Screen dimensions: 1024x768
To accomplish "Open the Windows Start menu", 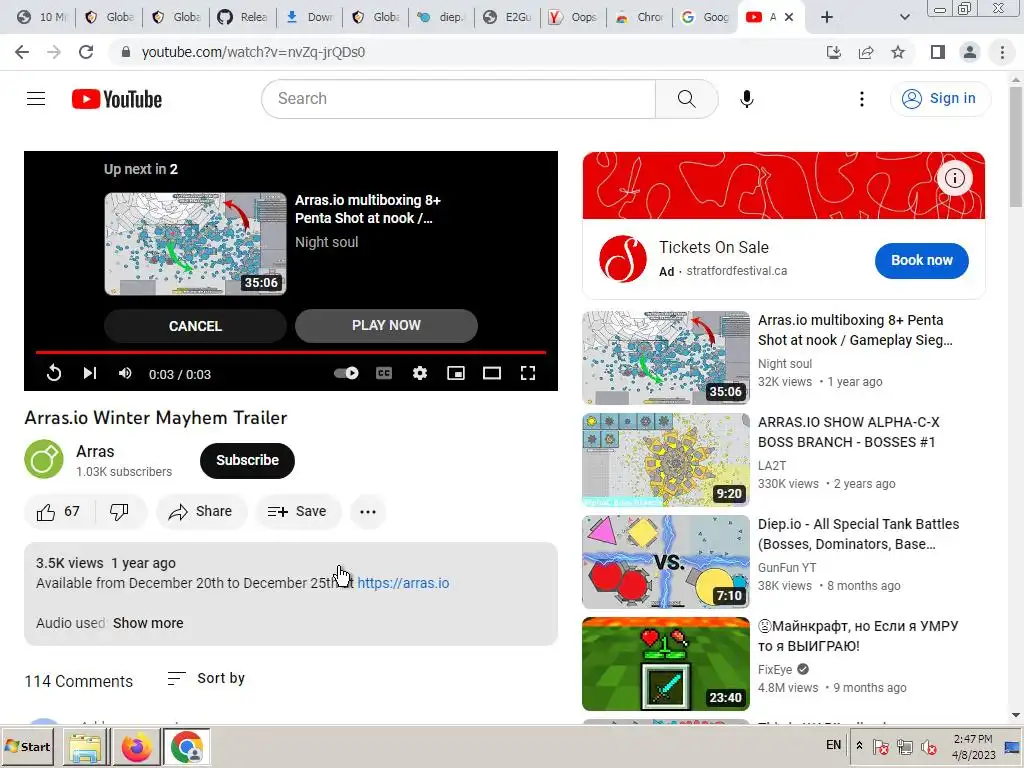I will [x=27, y=746].
